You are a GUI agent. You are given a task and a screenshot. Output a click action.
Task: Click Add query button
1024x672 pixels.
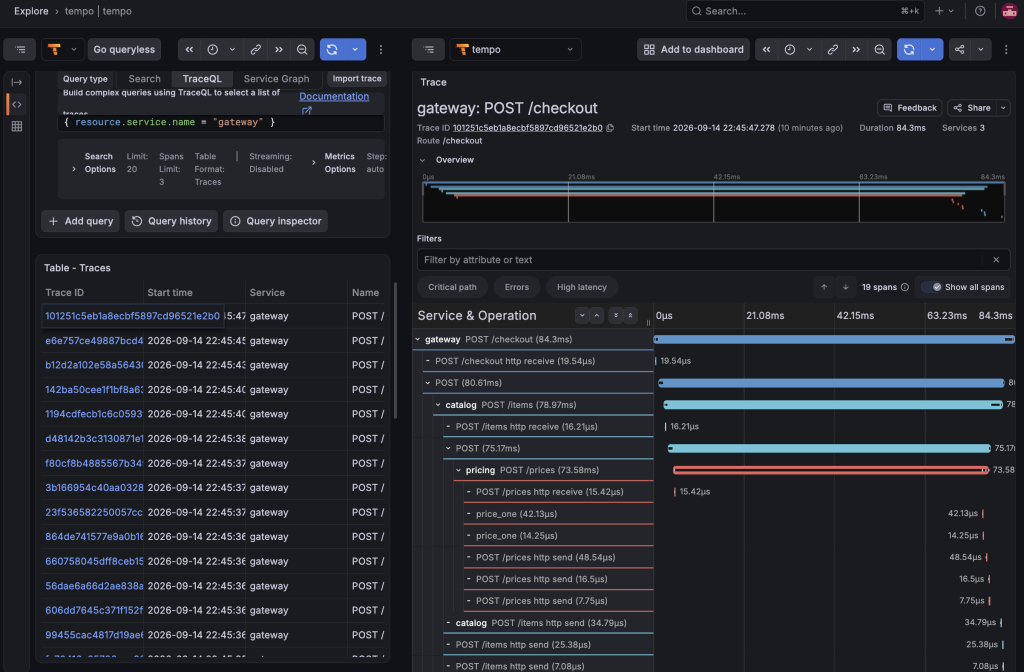point(80,221)
